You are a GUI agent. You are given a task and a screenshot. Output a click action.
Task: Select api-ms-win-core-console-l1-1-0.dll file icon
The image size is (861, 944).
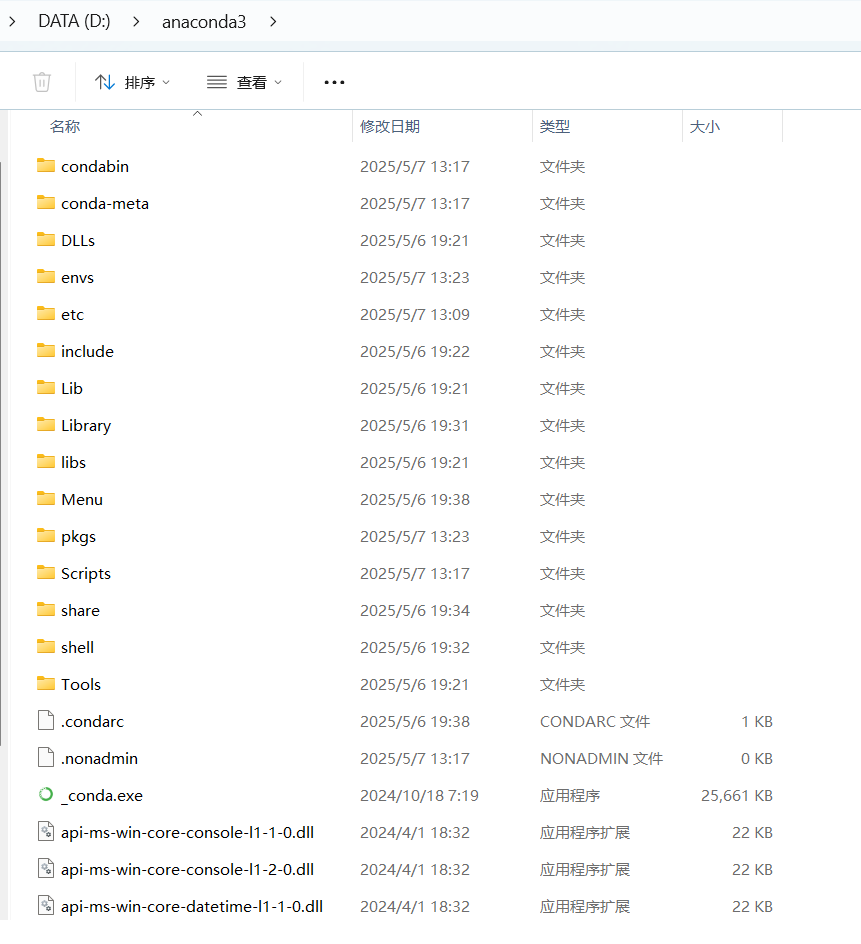pos(46,831)
